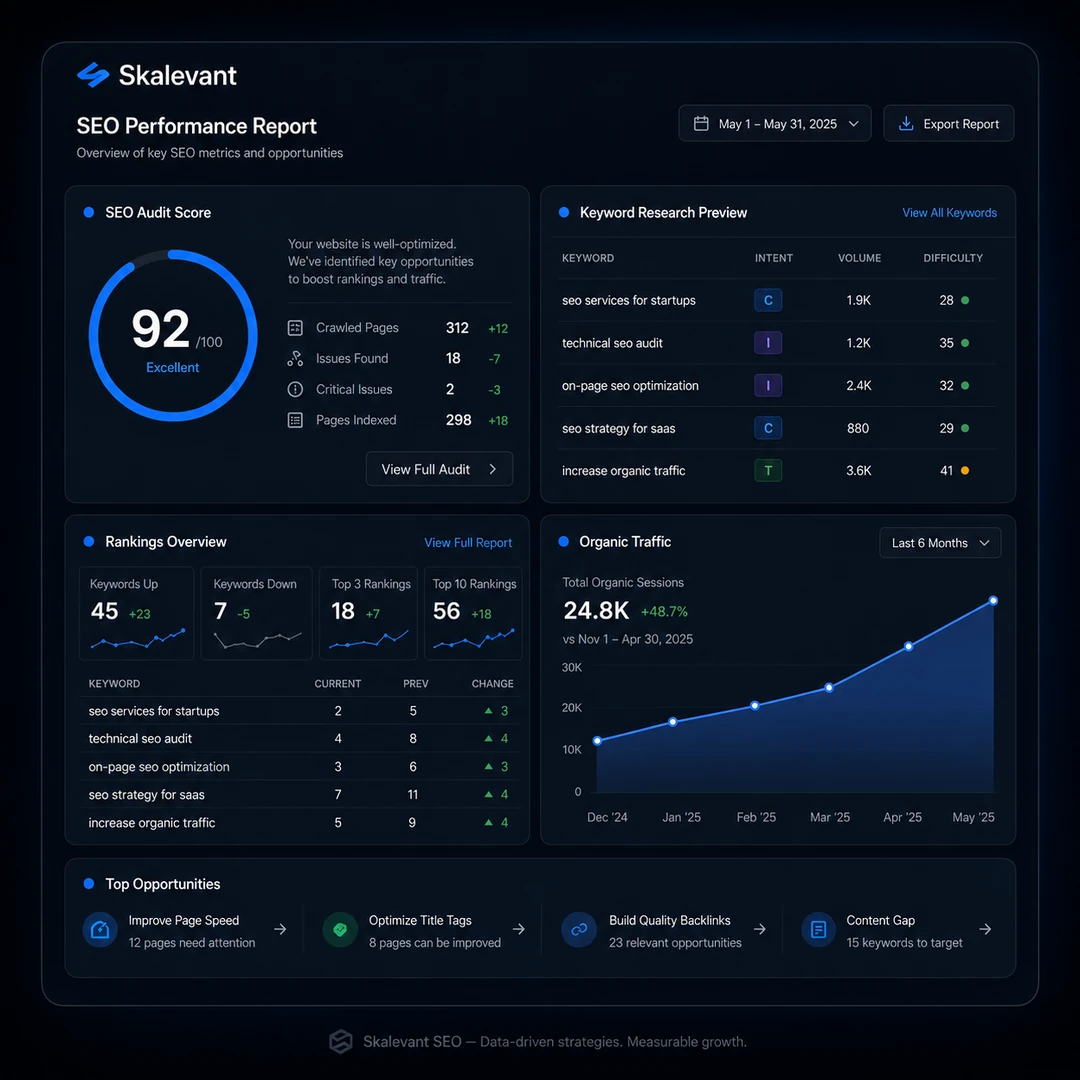Image resolution: width=1080 pixels, height=1080 pixels.
Task: Click the May '25 data point on traffic chart
Action: [993, 601]
